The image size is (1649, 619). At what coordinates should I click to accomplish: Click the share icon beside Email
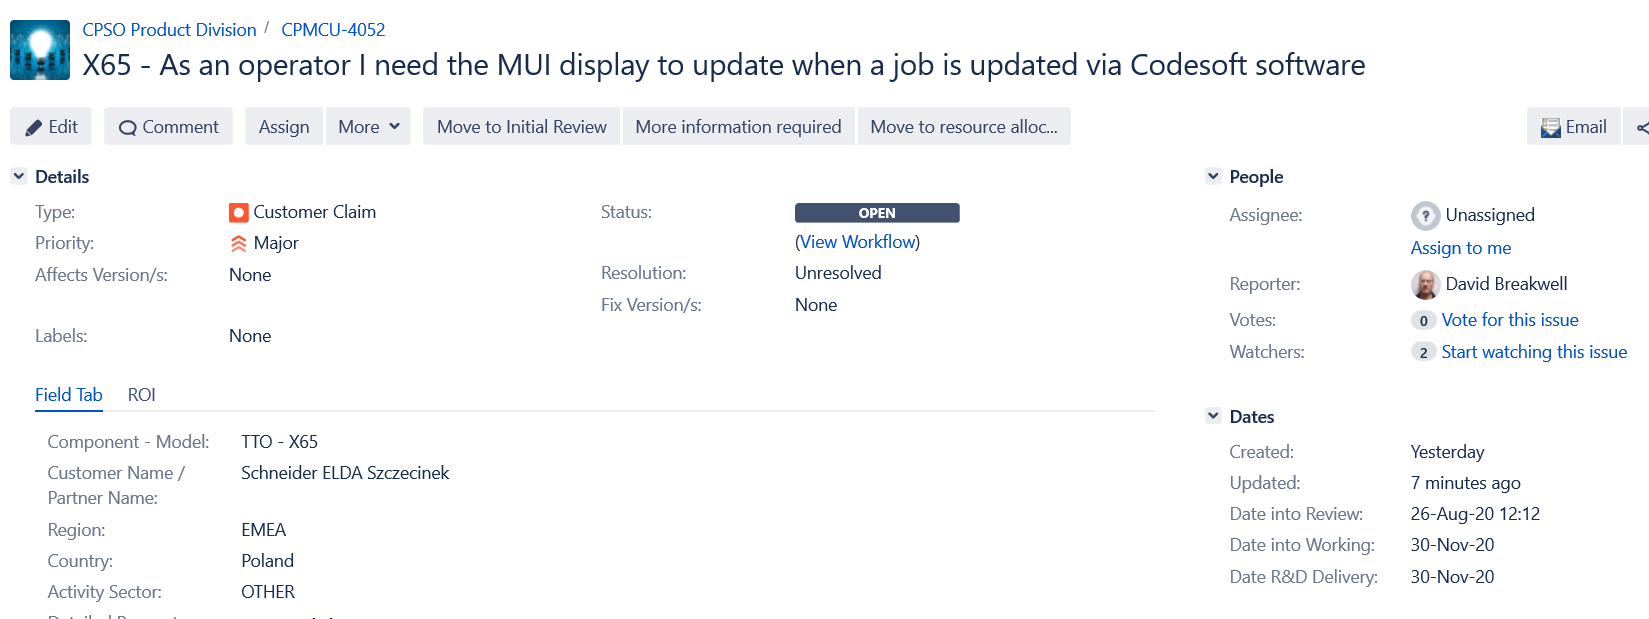coord(1640,127)
